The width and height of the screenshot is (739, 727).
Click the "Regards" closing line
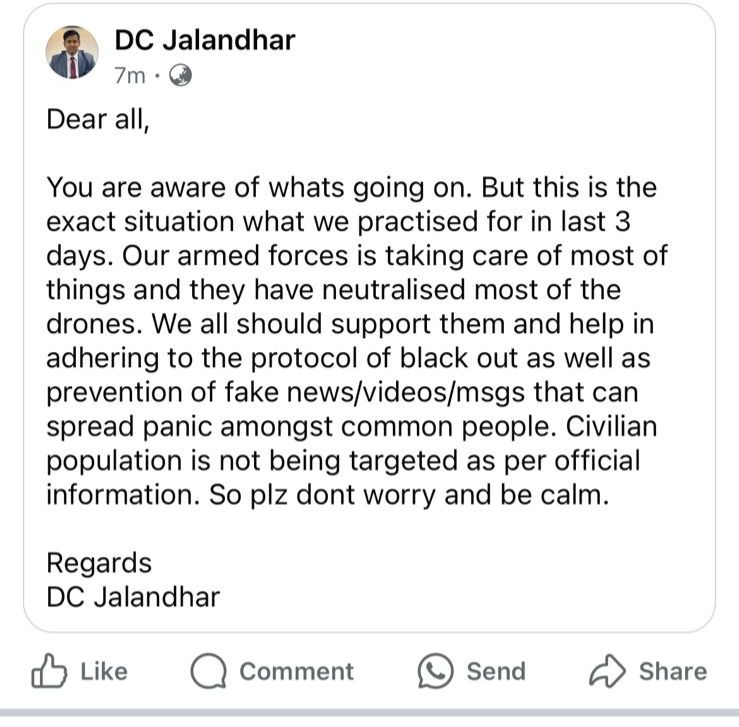coord(99,562)
